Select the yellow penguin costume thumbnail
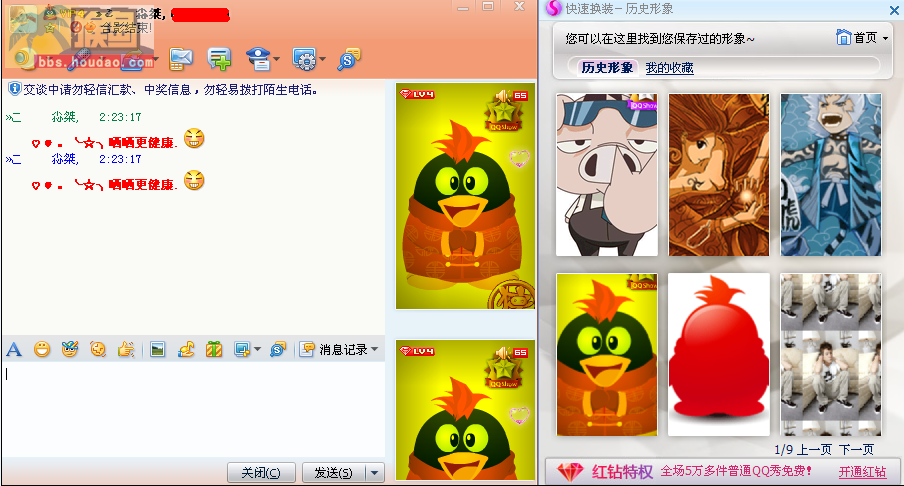 coord(607,355)
